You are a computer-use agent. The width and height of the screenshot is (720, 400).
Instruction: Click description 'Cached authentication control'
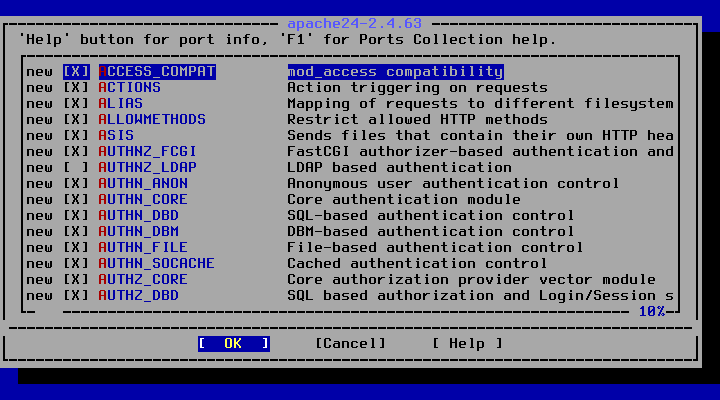(418, 264)
